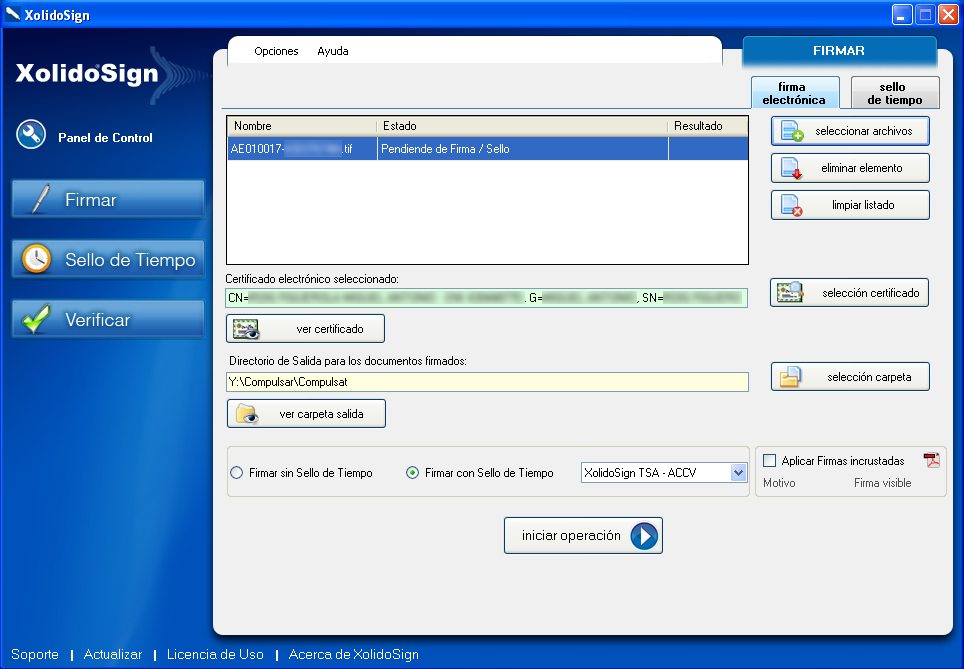Click the Estado column header

pyautogui.click(x=522, y=126)
